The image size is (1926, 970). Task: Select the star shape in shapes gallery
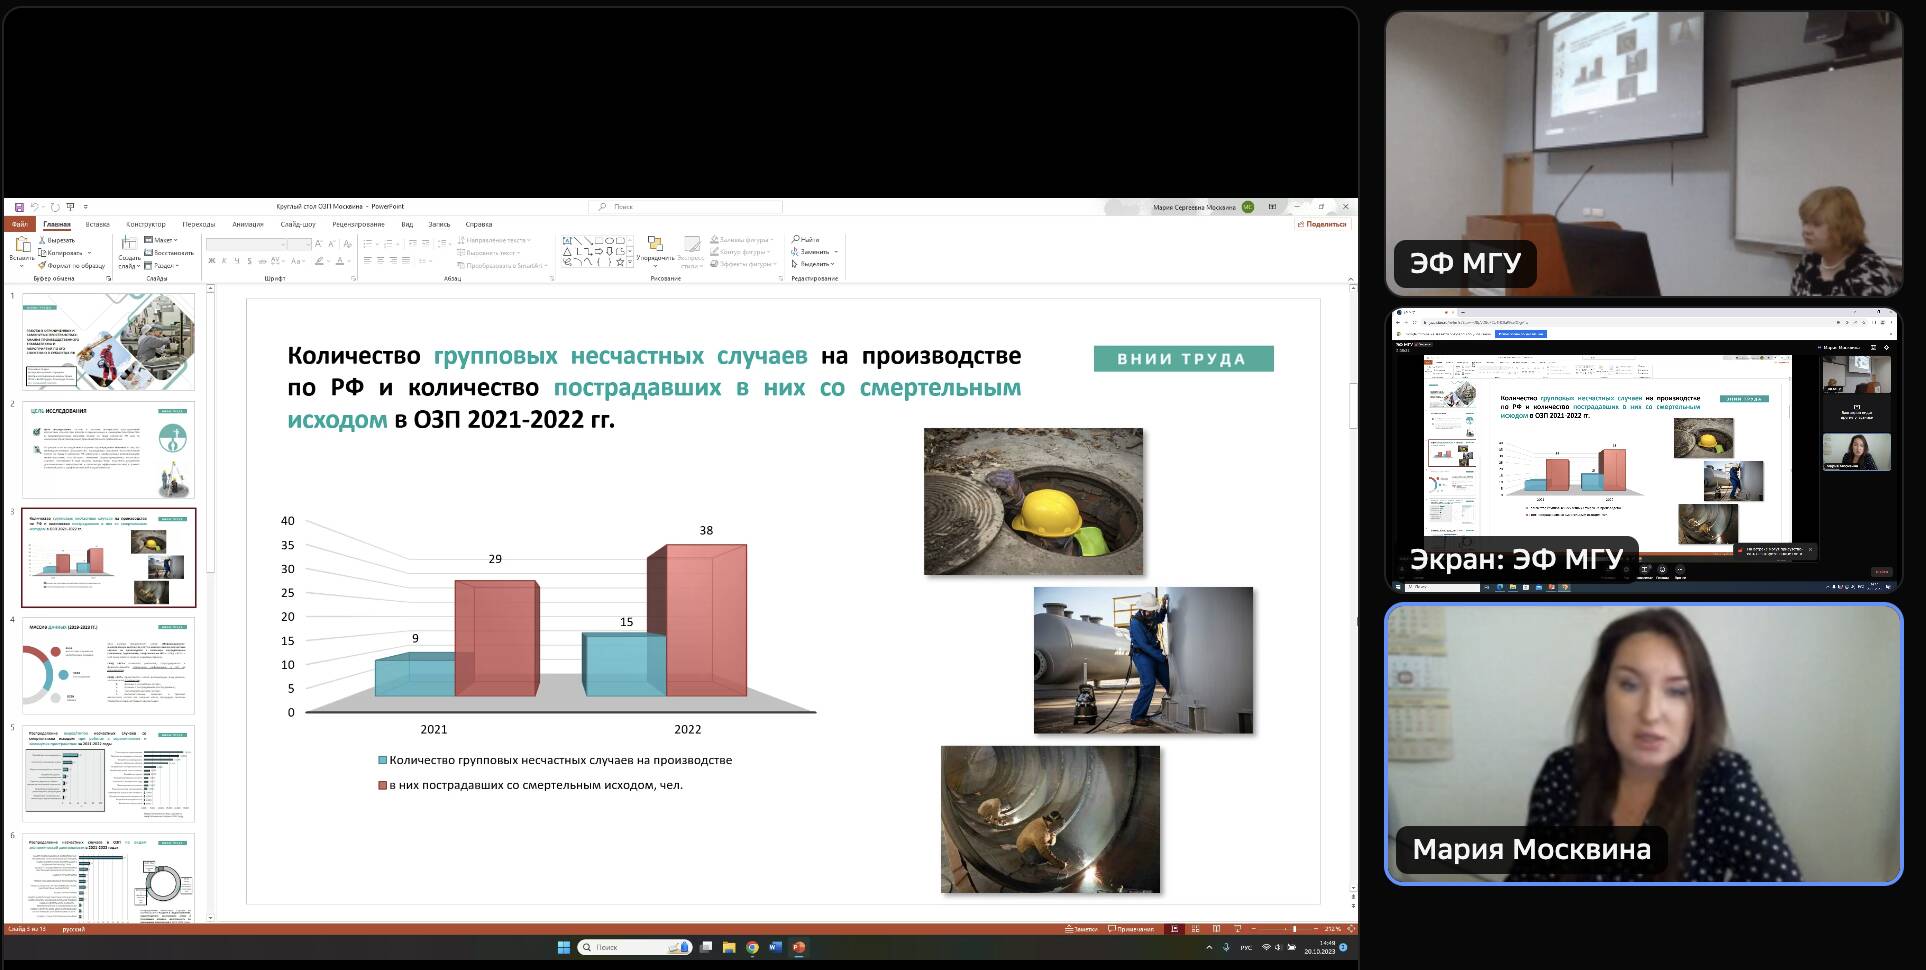(x=620, y=262)
